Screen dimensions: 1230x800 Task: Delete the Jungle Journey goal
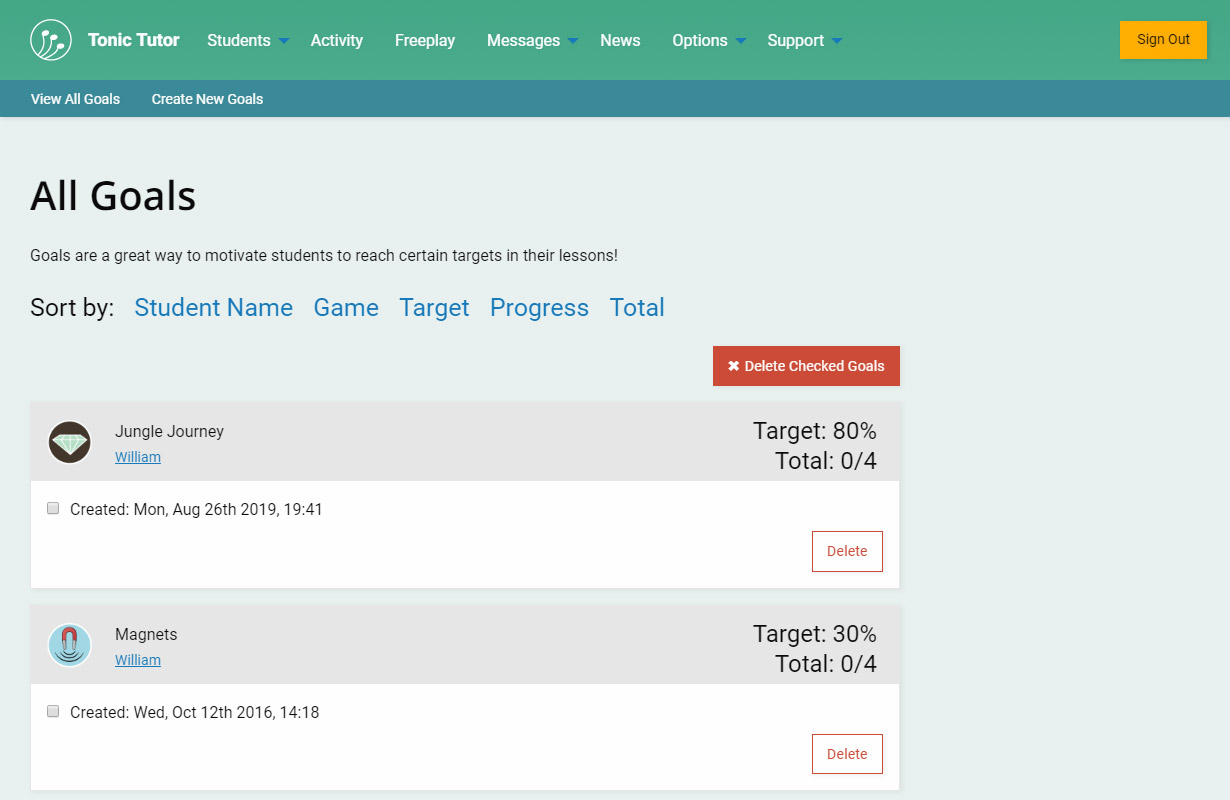pos(847,551)
